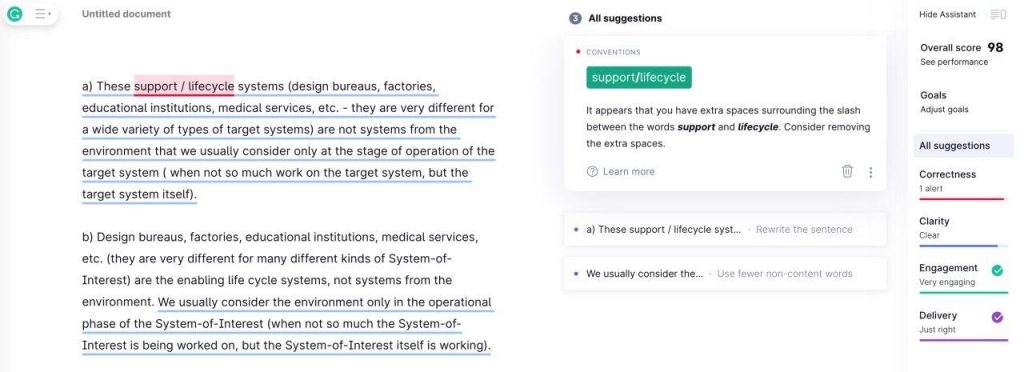Click the Hide Assistant panel icon

(x=998, y=14)
